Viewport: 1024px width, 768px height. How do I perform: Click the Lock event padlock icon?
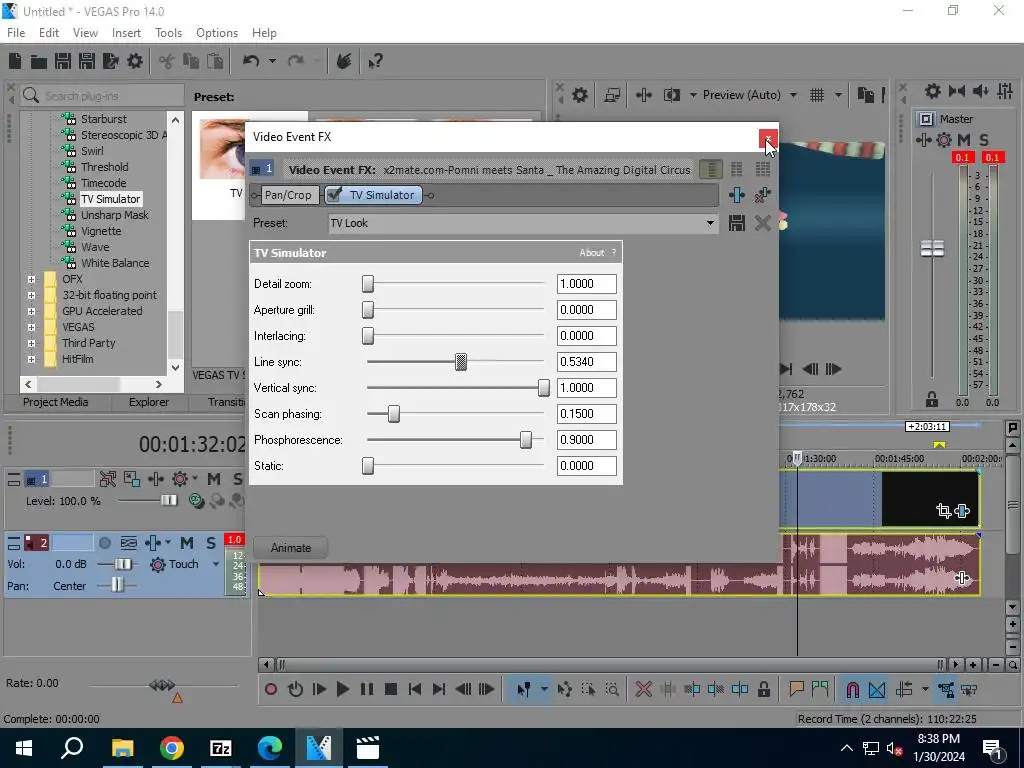[763, 689]
